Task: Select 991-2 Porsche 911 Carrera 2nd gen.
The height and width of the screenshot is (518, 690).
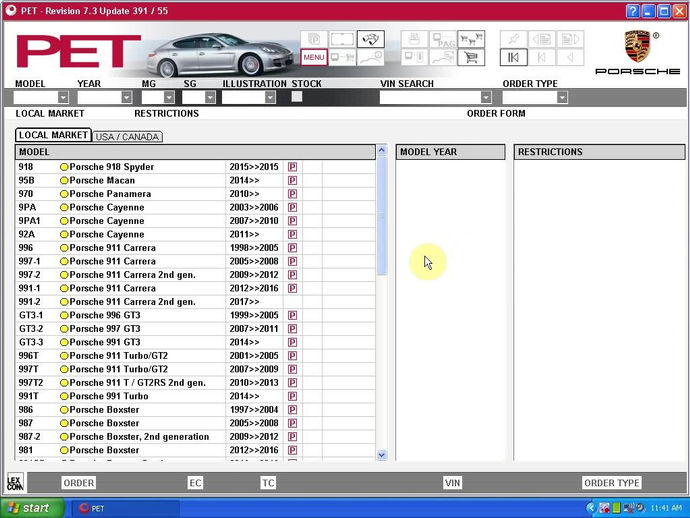Action: click(x=195, y=301)
